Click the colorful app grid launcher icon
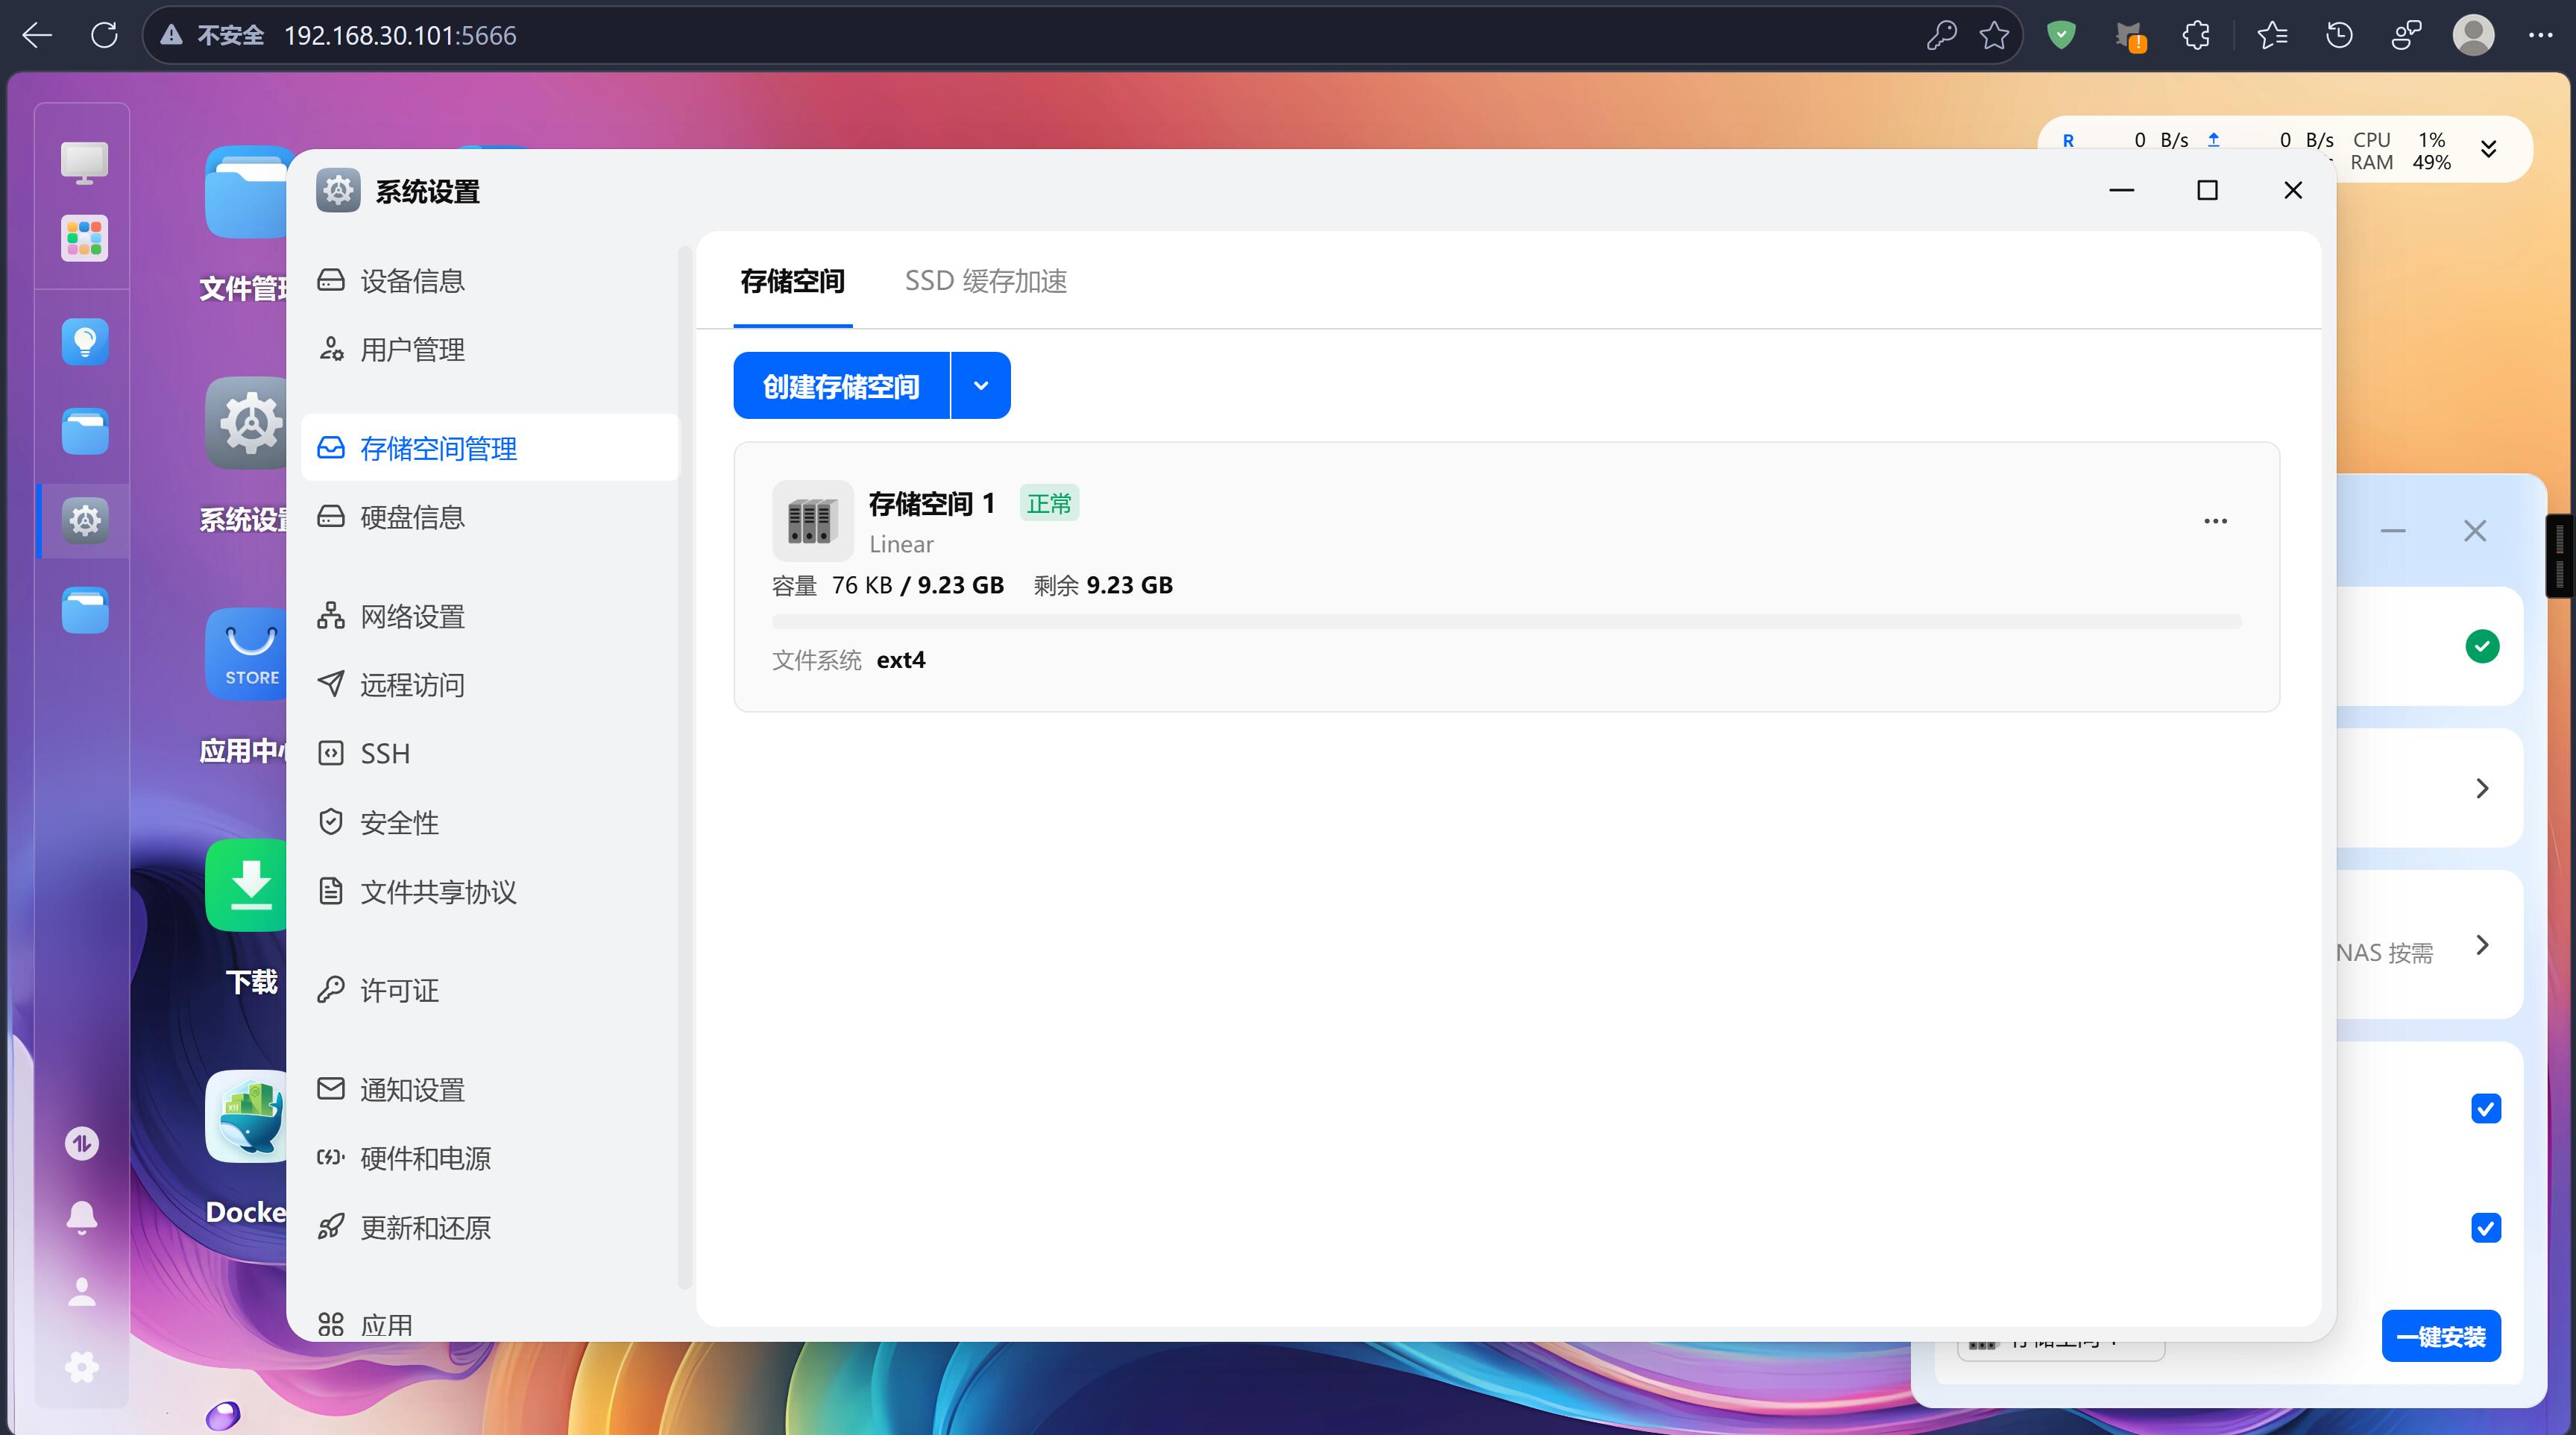 pos(84,238)
